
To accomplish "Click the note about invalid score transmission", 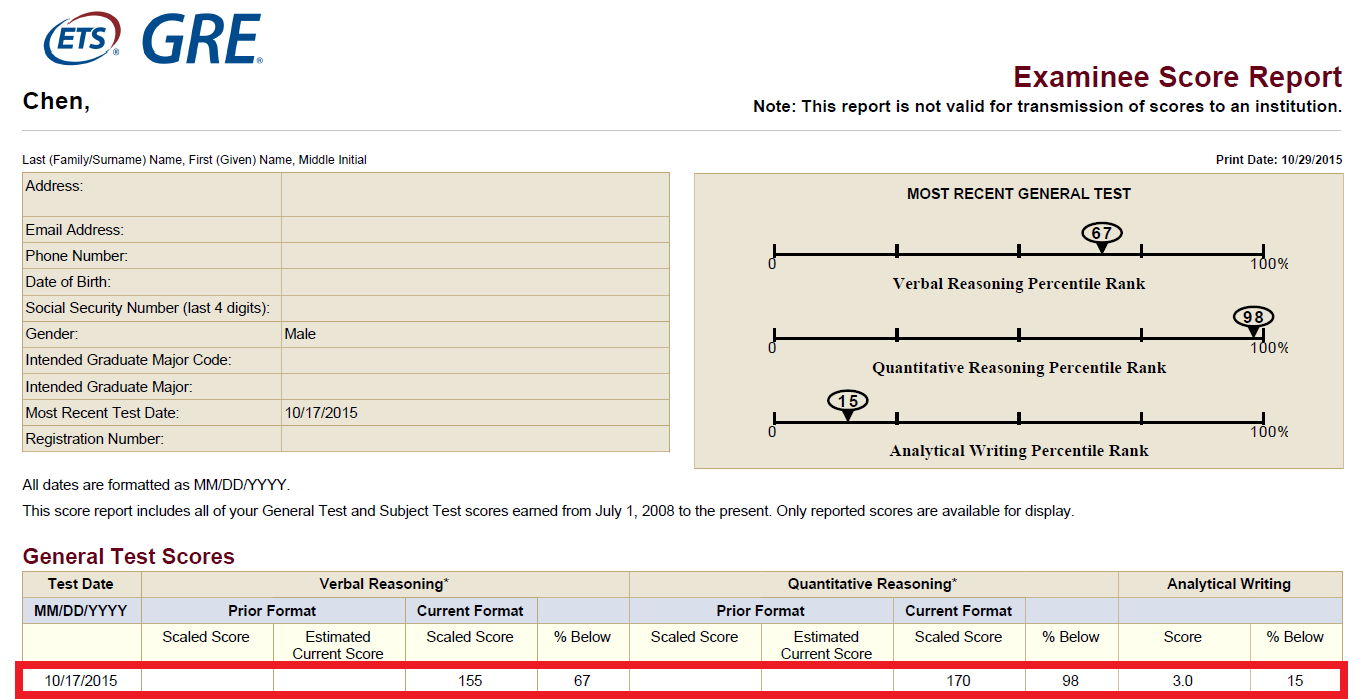I will 1047,106.
